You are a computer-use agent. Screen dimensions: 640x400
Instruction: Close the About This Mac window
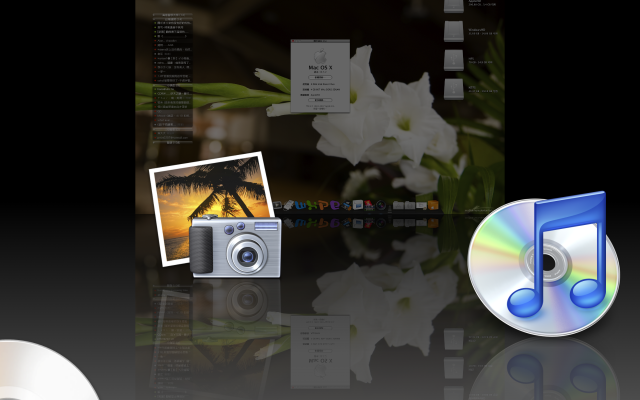point(293,41)
